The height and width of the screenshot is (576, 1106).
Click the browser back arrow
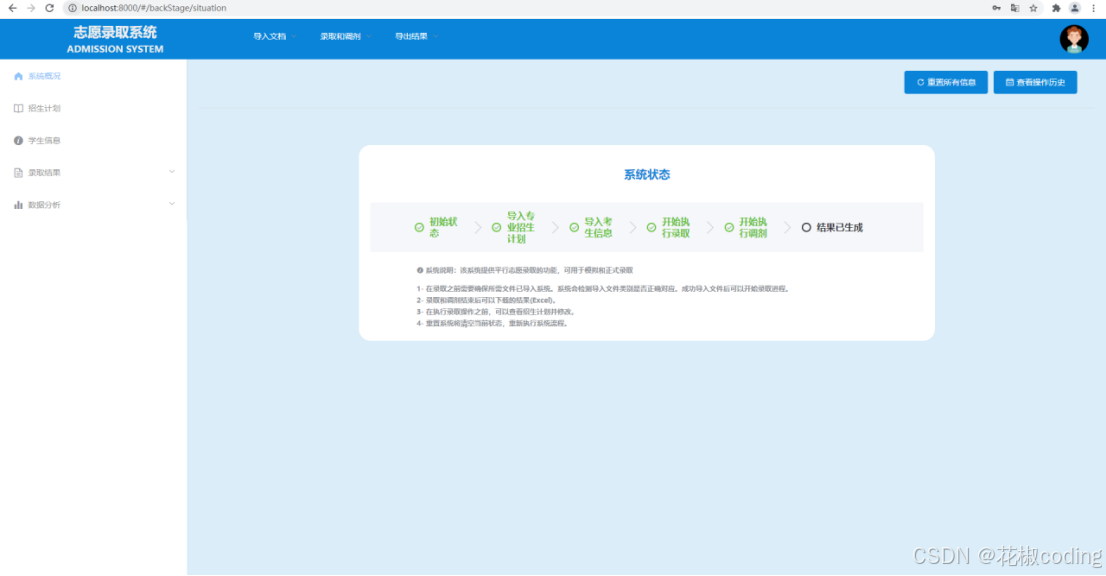(13, 8)
